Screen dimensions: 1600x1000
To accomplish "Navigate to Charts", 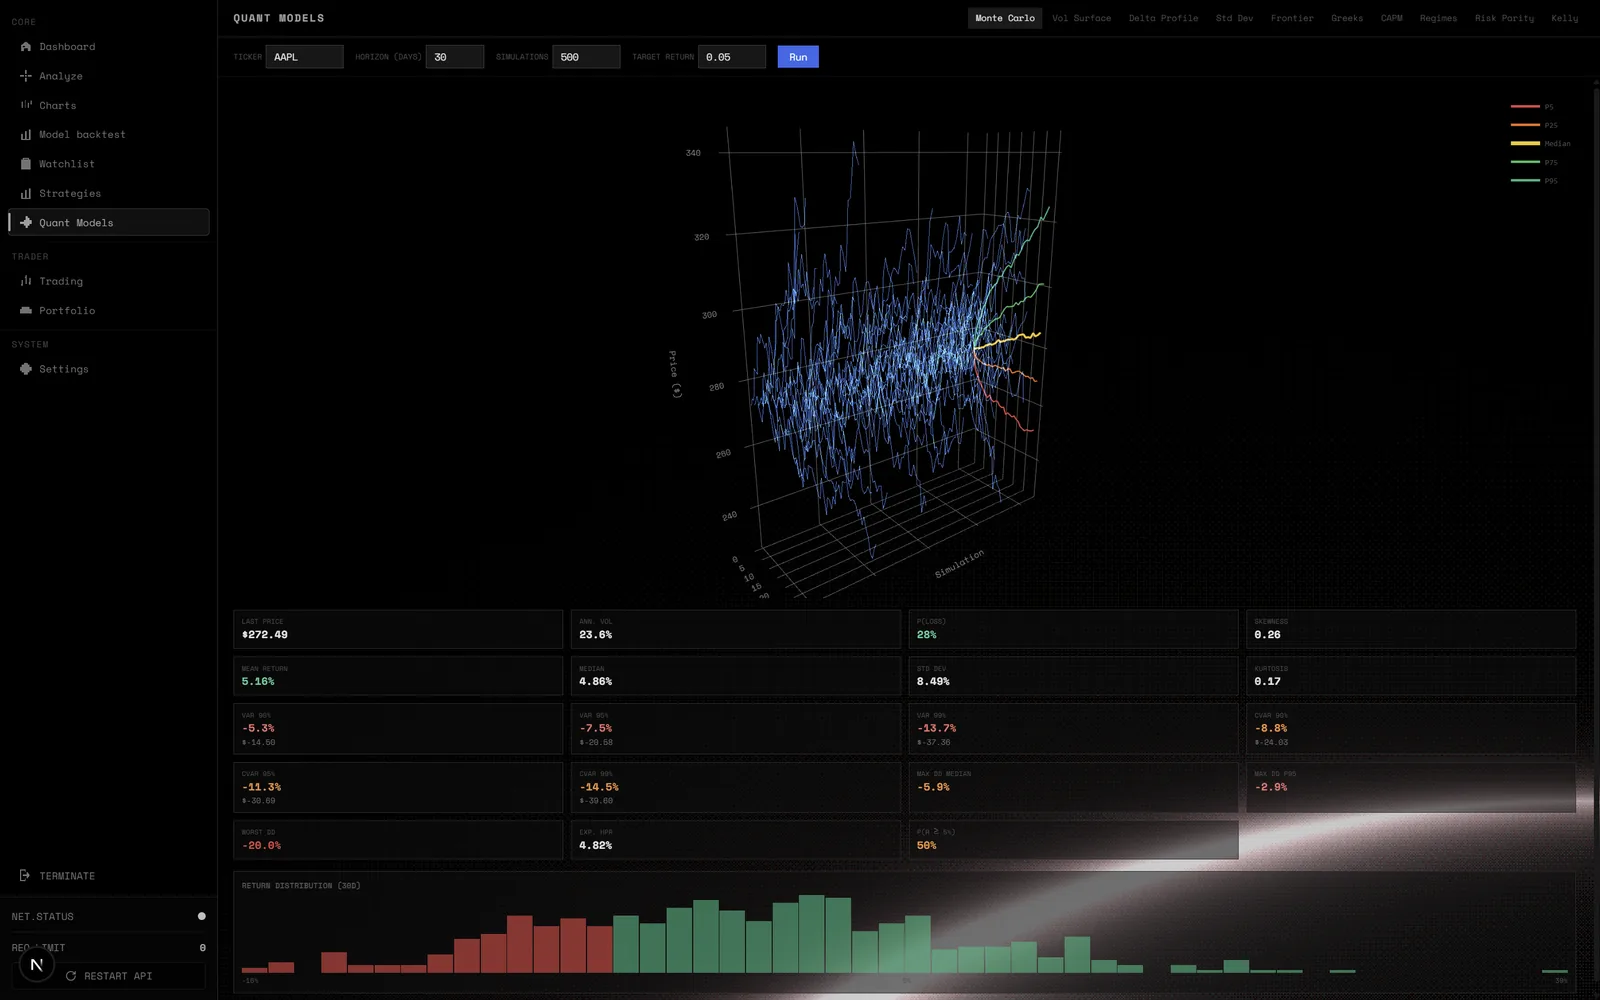I will point(109,105).
